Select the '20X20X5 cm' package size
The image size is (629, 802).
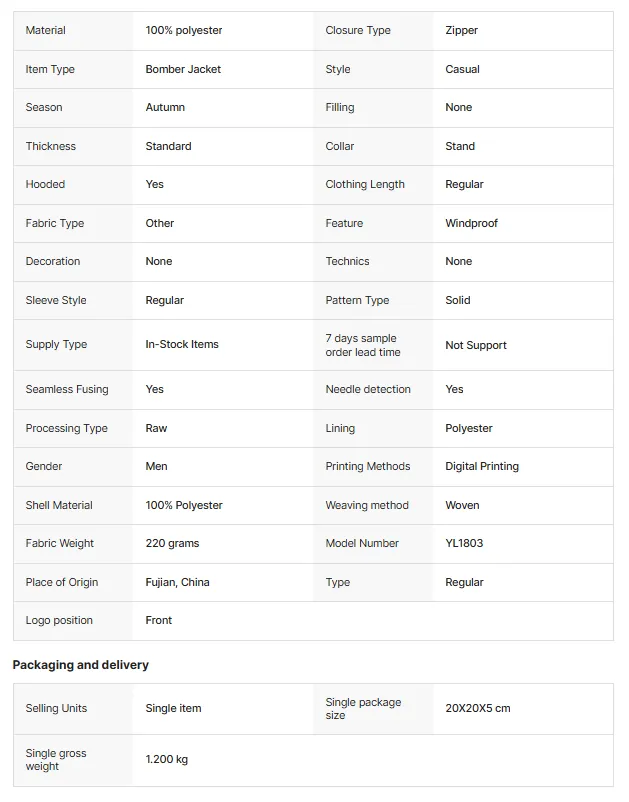pos(478,708)
